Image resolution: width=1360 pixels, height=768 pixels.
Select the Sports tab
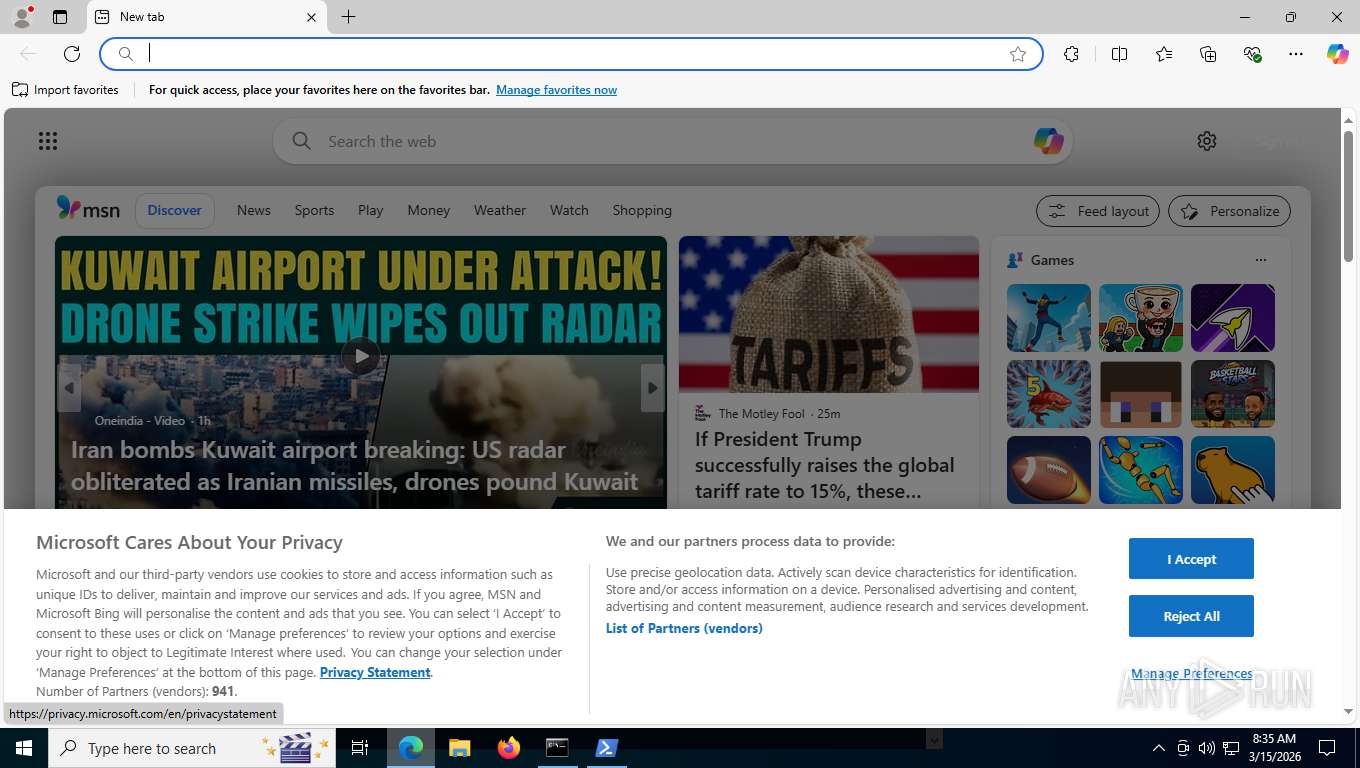pos(314,210)
